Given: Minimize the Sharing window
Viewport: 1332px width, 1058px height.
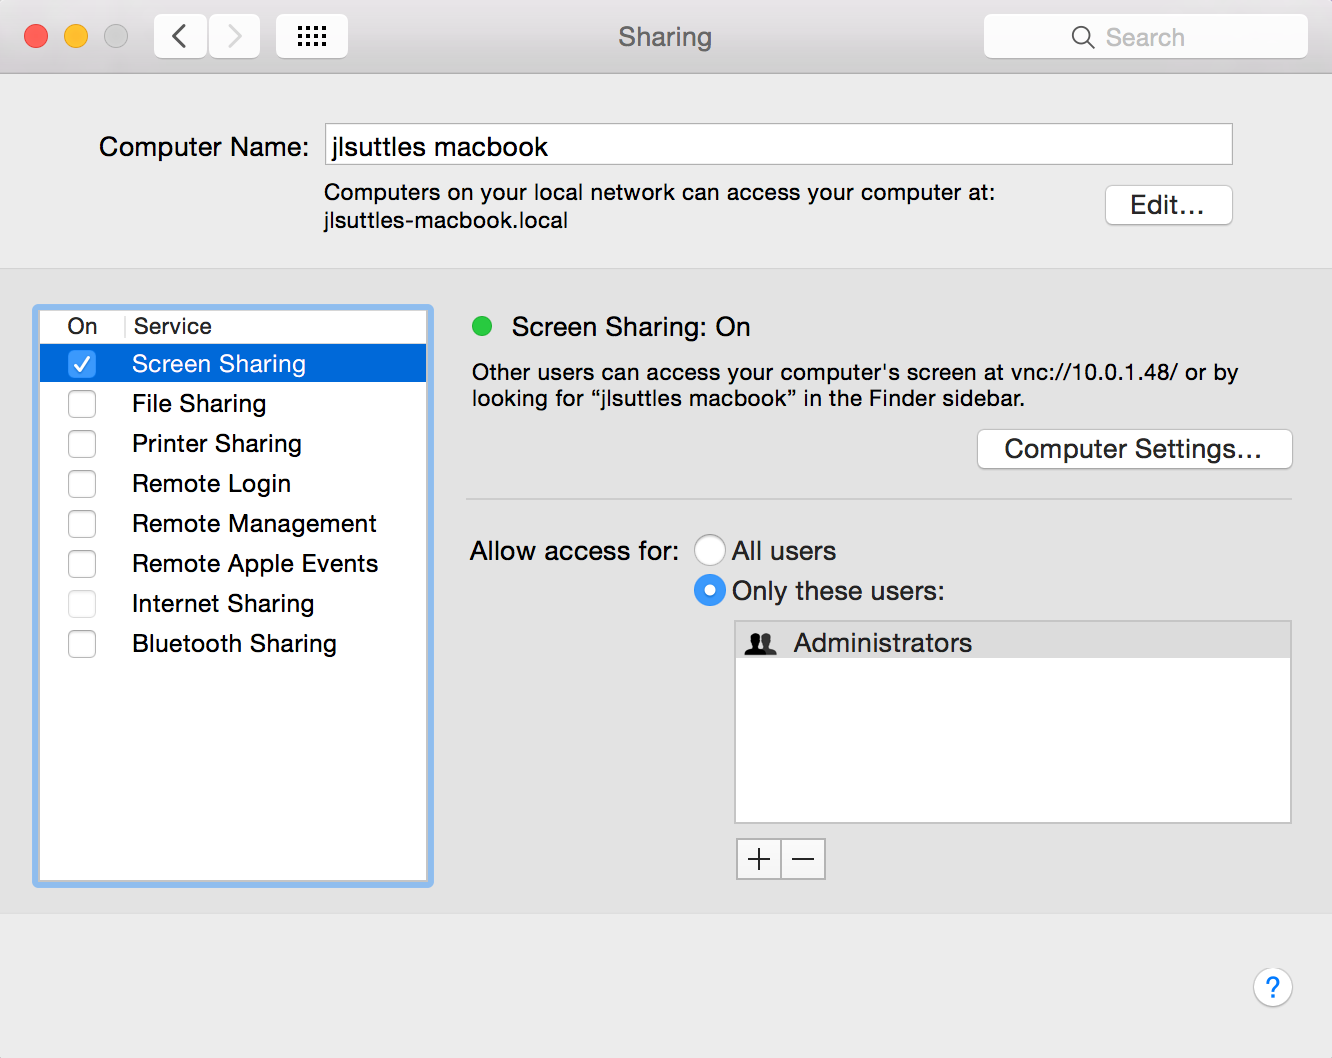Looking at the screenshot, I should (x=76, y=37).
